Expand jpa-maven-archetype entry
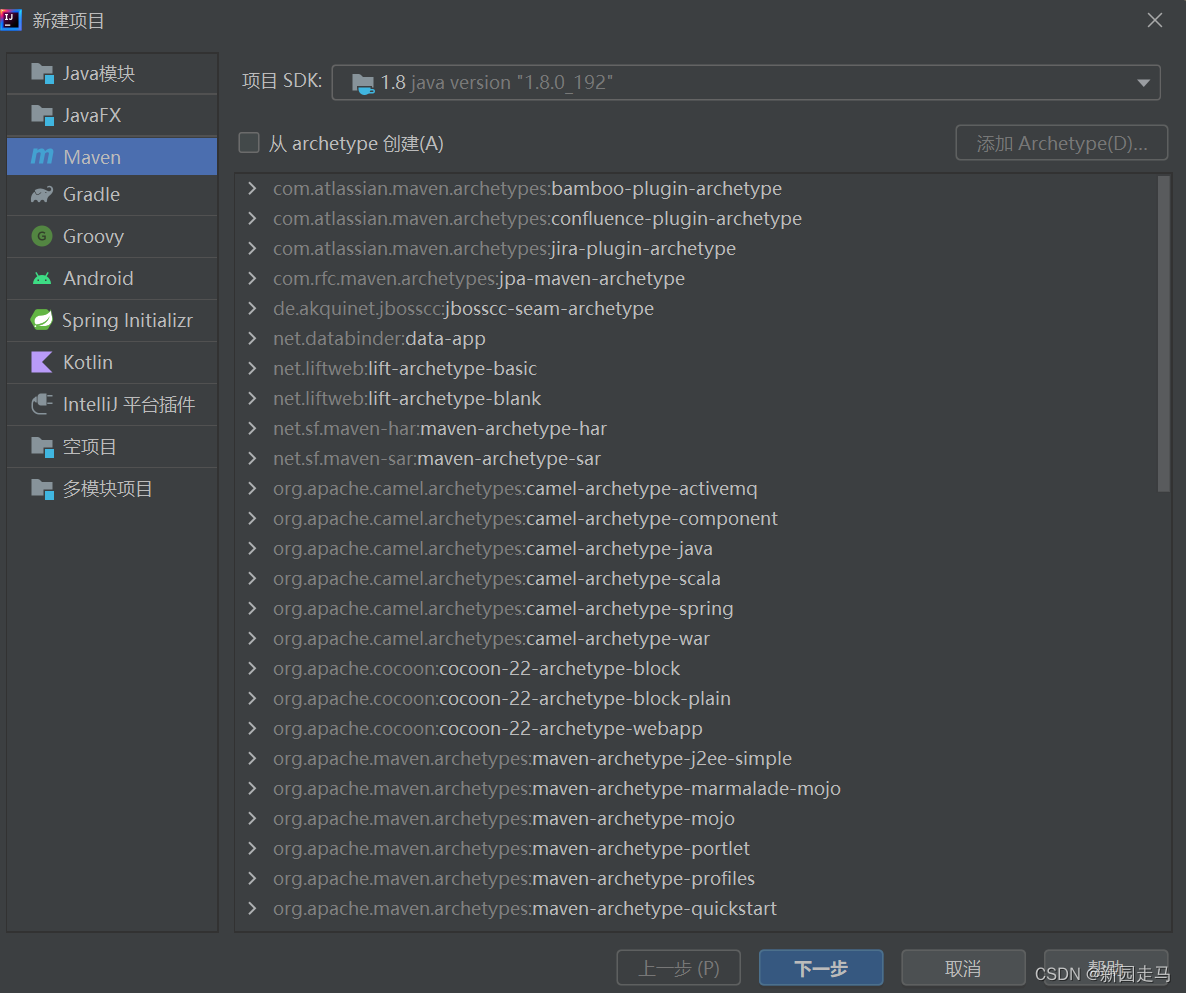The height and width of the screenshot is (993, 1186). (x=253, y=278)
